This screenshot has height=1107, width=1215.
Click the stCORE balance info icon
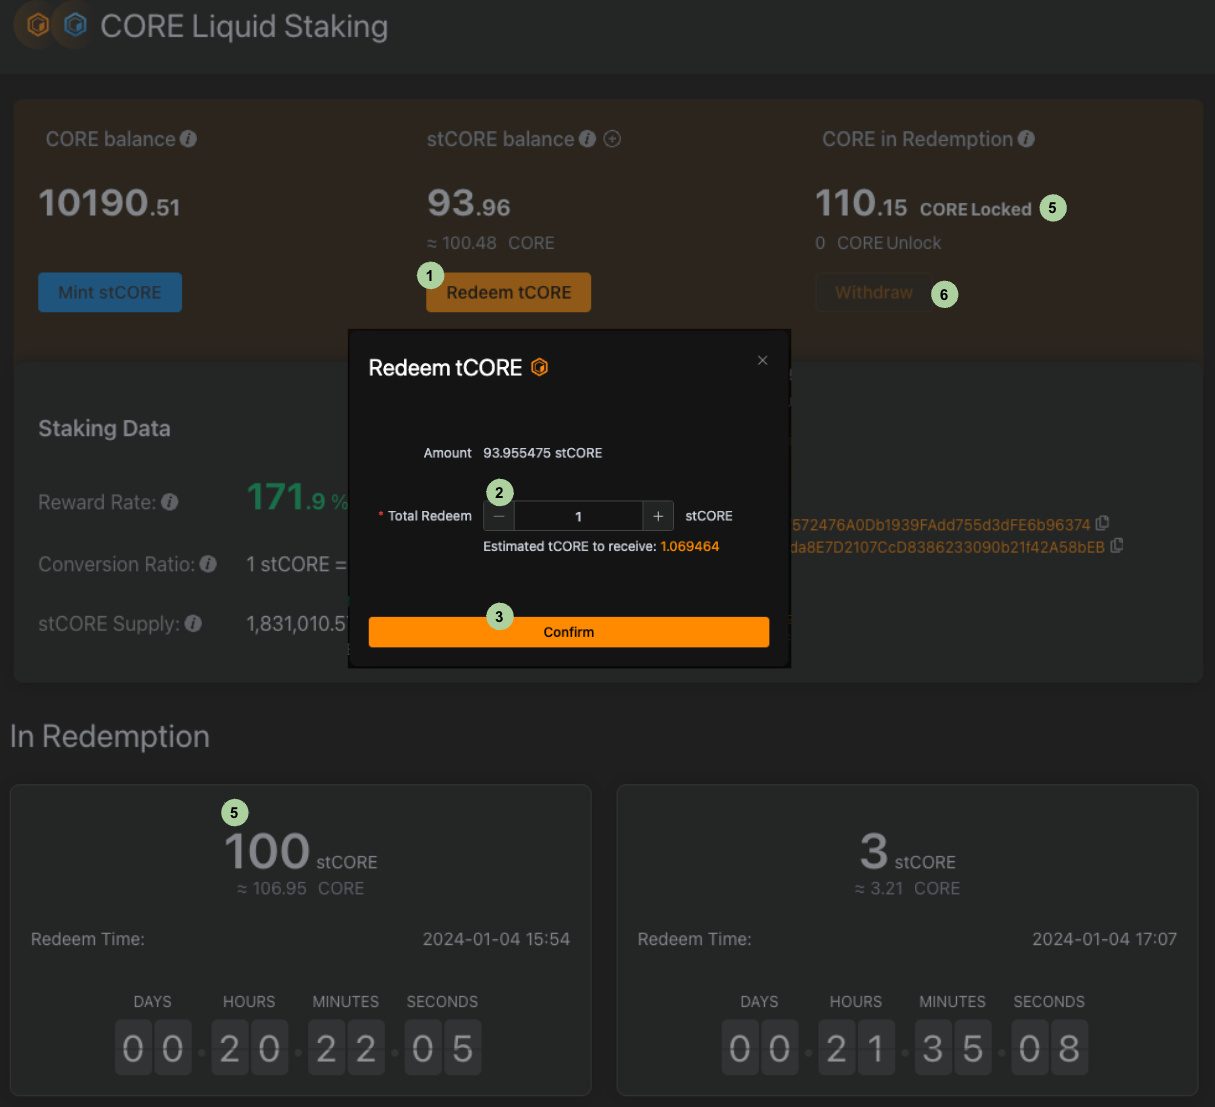pyautogui.click(x=587, y=139)
